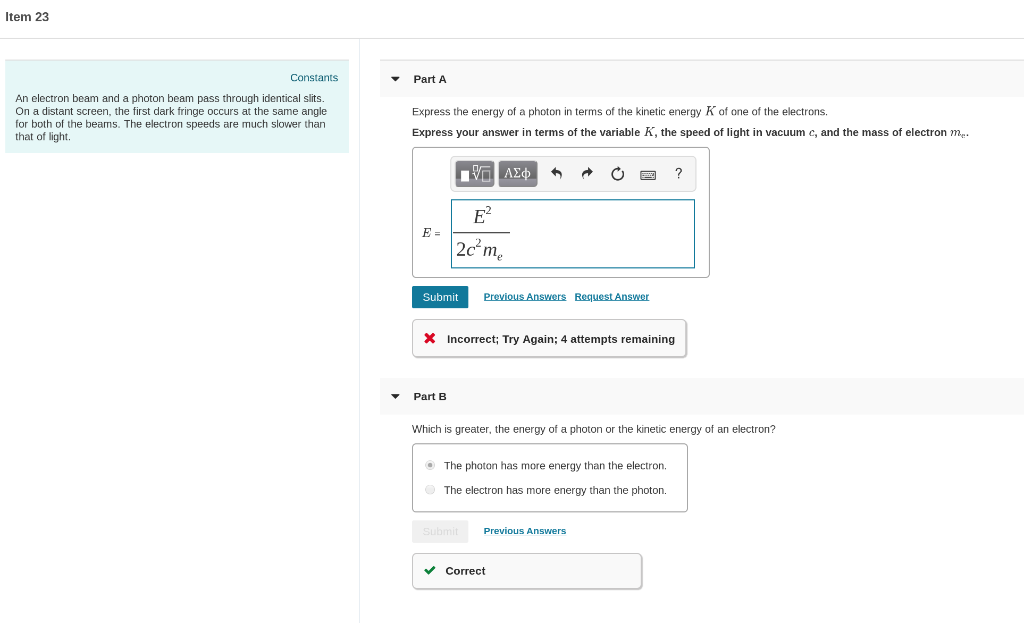
Task: Open the math templates palette icon
Action: [x=474, y=174]
